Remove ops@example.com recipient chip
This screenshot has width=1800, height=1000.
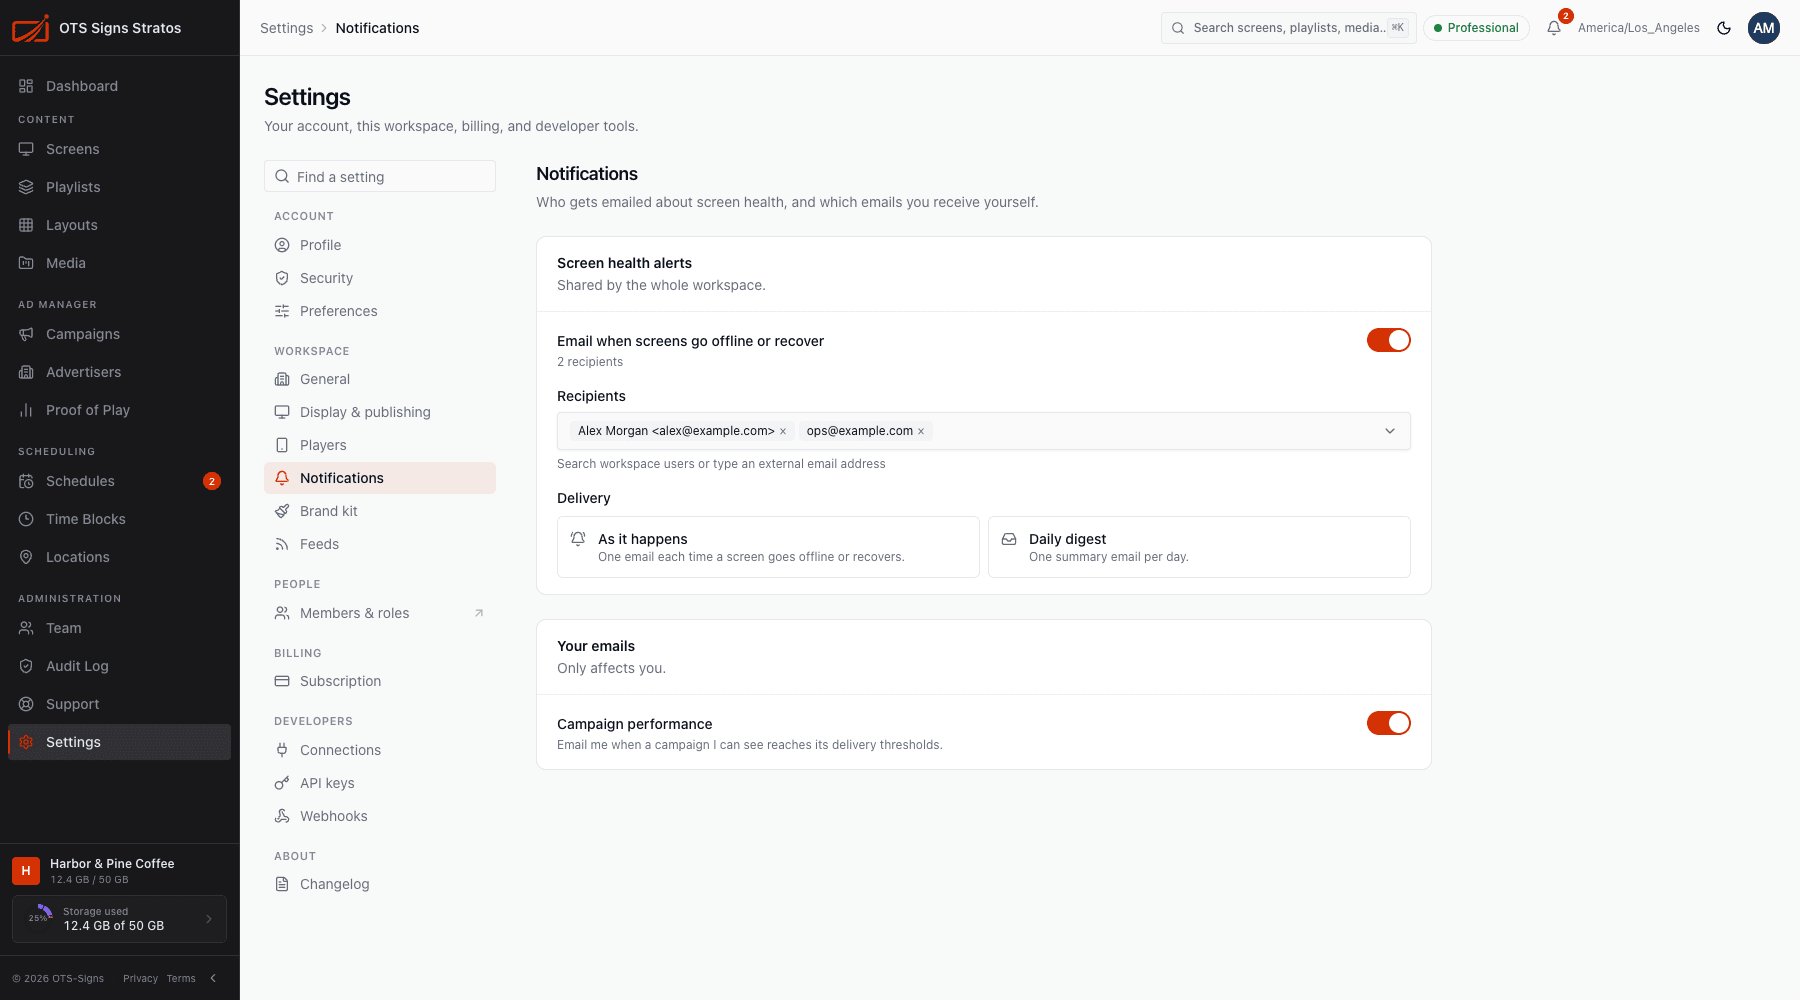921,432
